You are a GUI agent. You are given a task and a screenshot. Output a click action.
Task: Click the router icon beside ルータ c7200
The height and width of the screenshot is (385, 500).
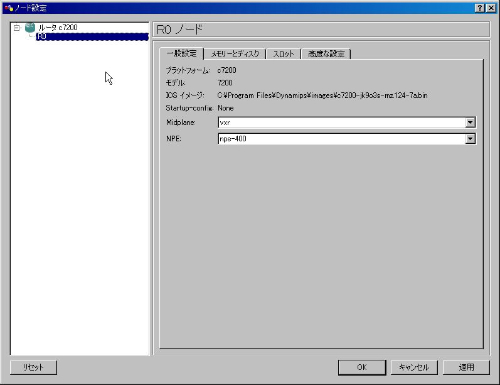[30, 27]
